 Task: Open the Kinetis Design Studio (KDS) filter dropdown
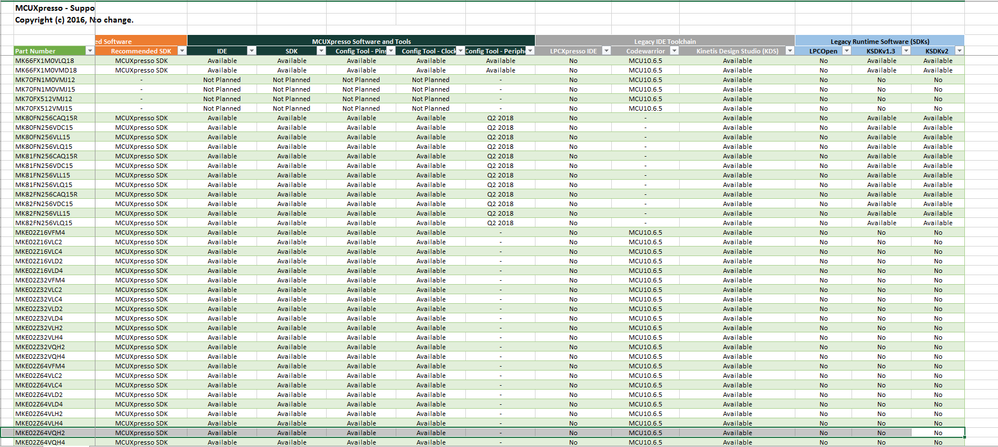click(x=789, y=51)
